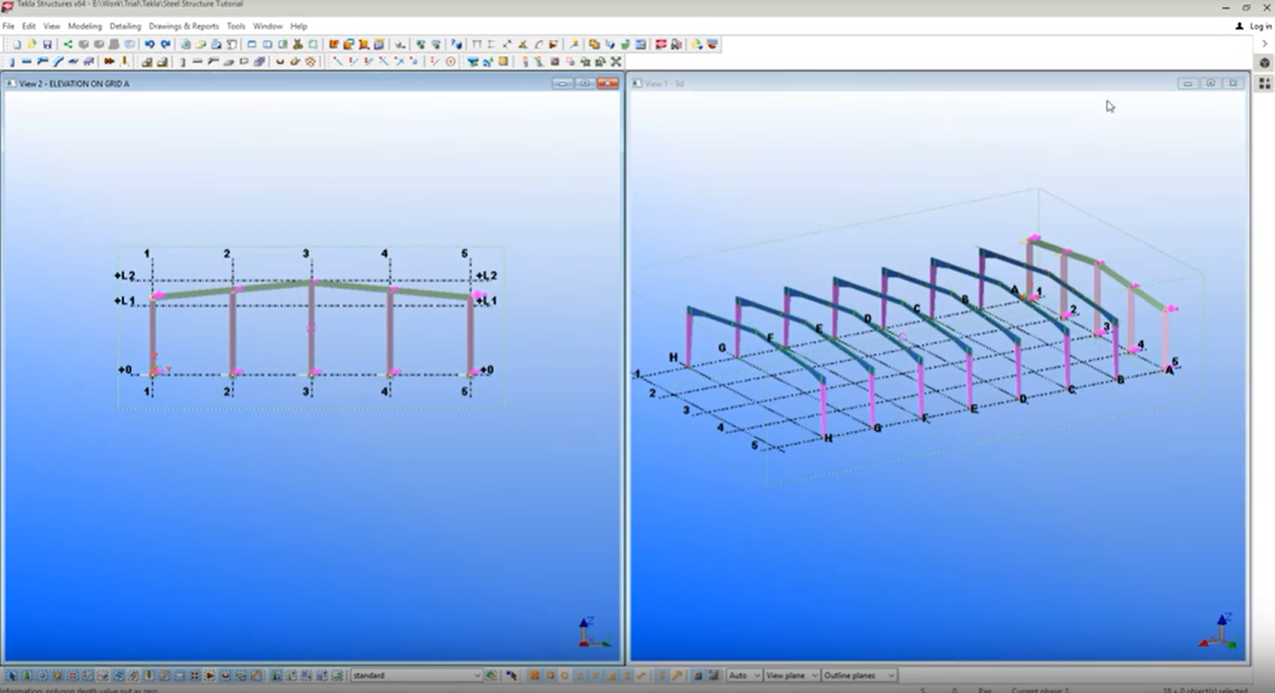Click the New model icon
Screen dimensions: 1275x693
click(x=17, y=45)
